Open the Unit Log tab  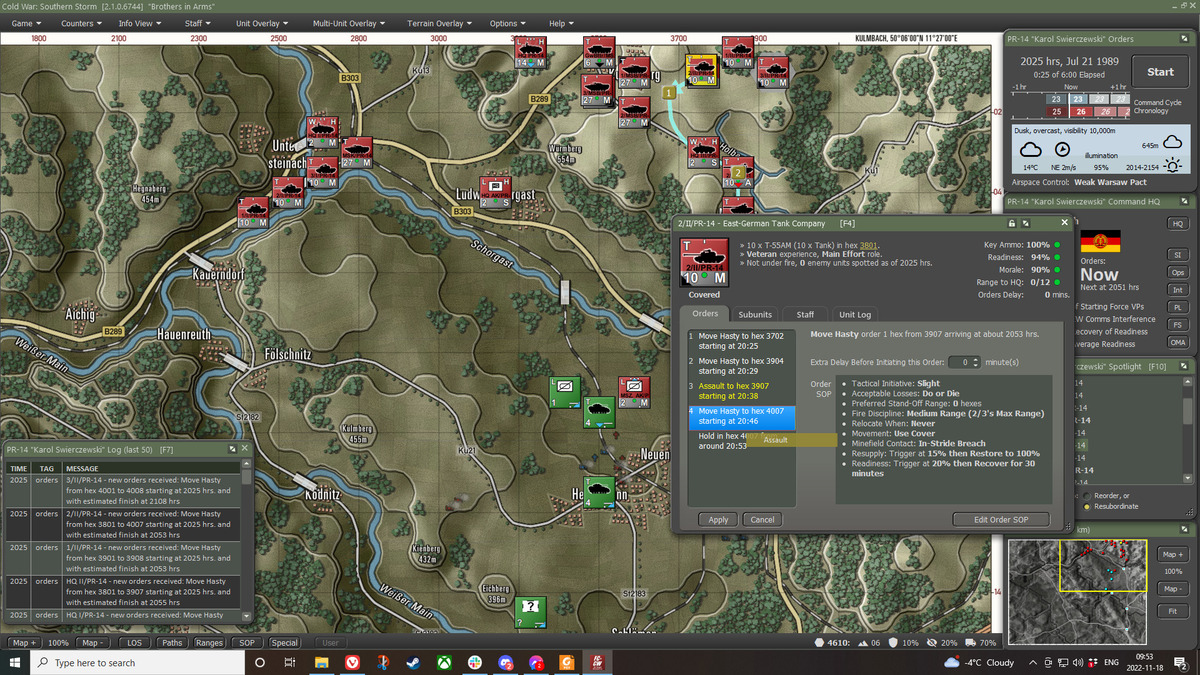855,314
